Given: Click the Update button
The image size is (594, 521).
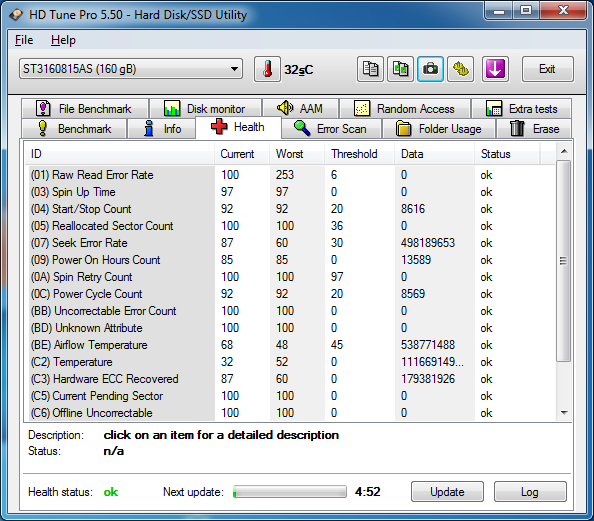Looking at the screenshot, I should [x=447, y=492].
